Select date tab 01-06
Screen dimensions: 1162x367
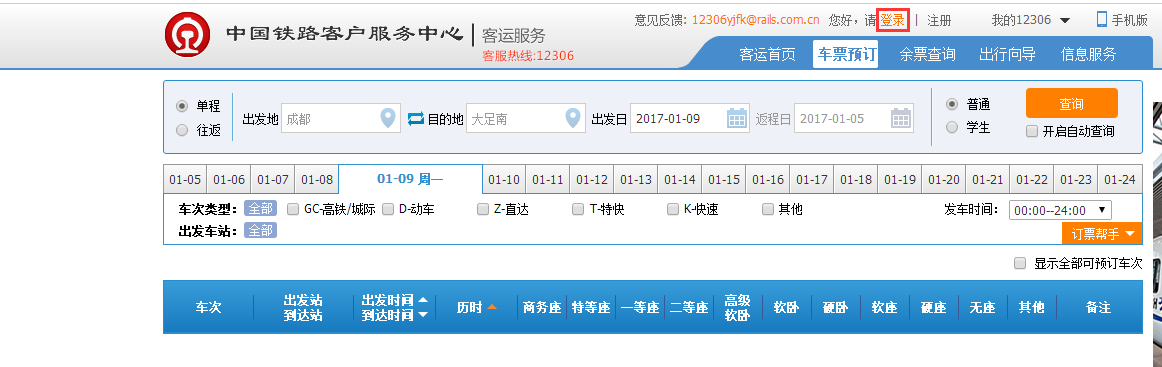coord(229,179)
